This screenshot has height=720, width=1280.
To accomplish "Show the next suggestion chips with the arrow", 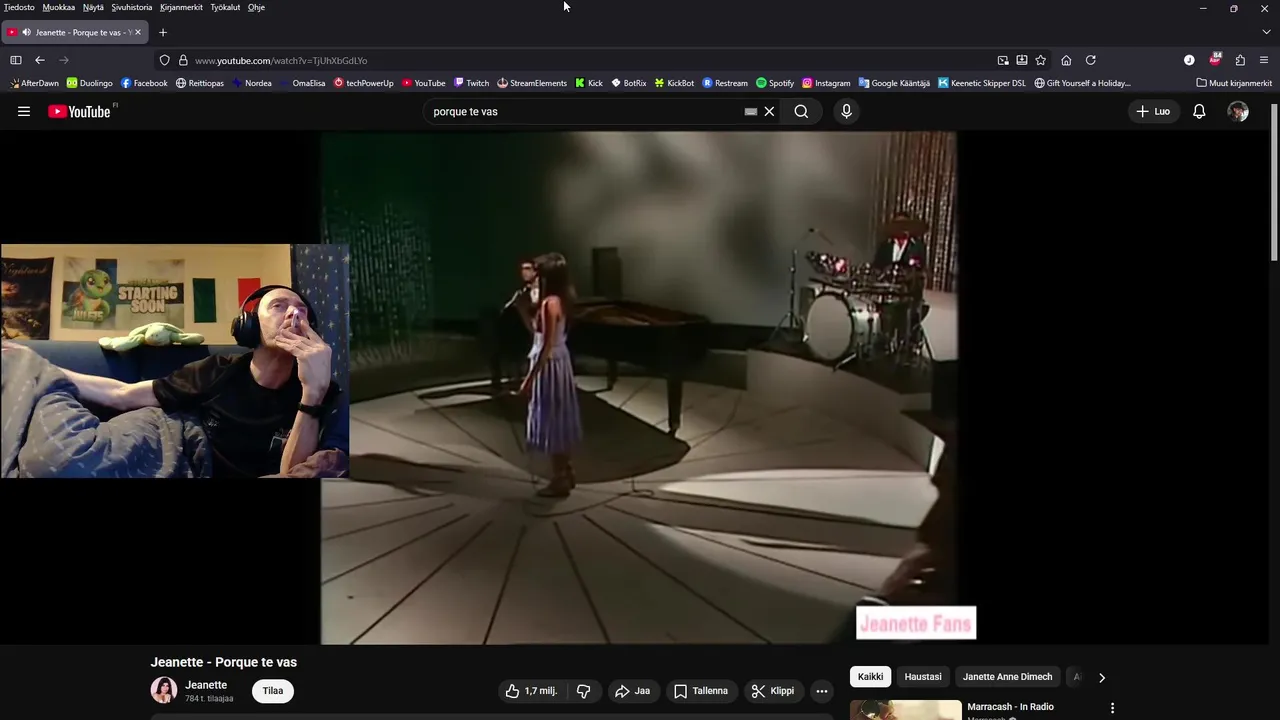I will click(x=1102, y=677).
